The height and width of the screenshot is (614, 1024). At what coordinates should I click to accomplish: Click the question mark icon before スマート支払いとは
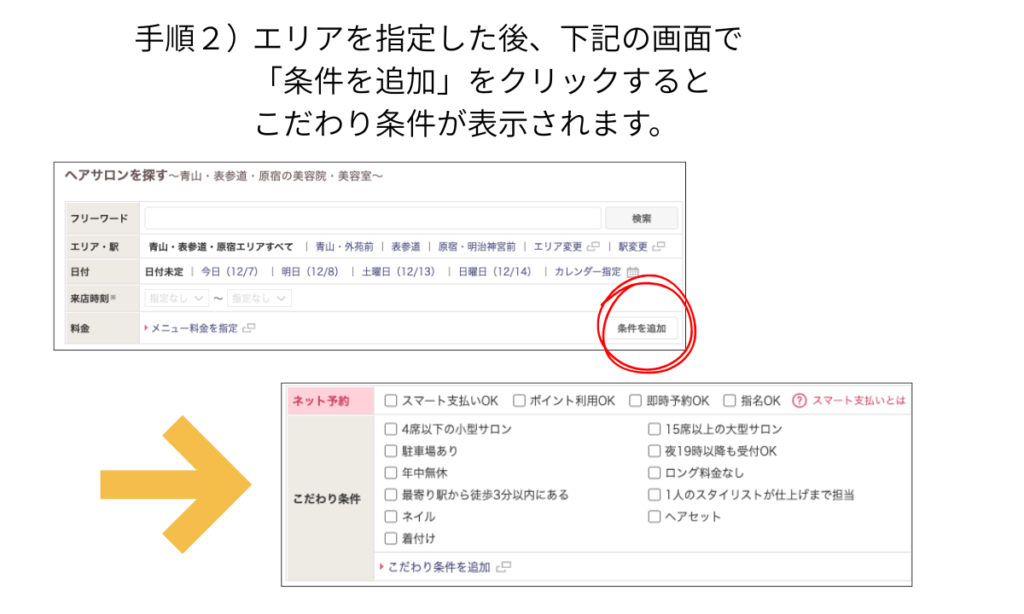coord(798,400)
